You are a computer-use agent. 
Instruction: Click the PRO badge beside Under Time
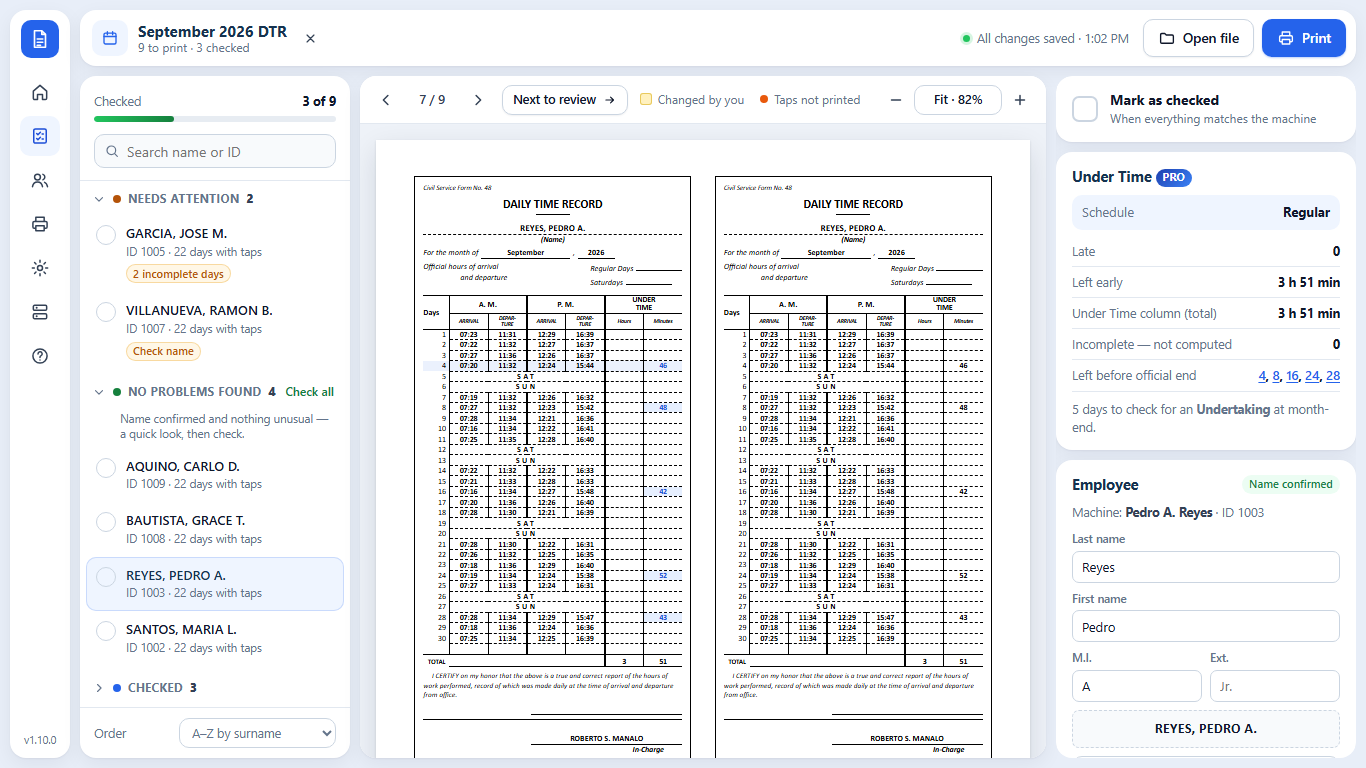[1174, 178]
